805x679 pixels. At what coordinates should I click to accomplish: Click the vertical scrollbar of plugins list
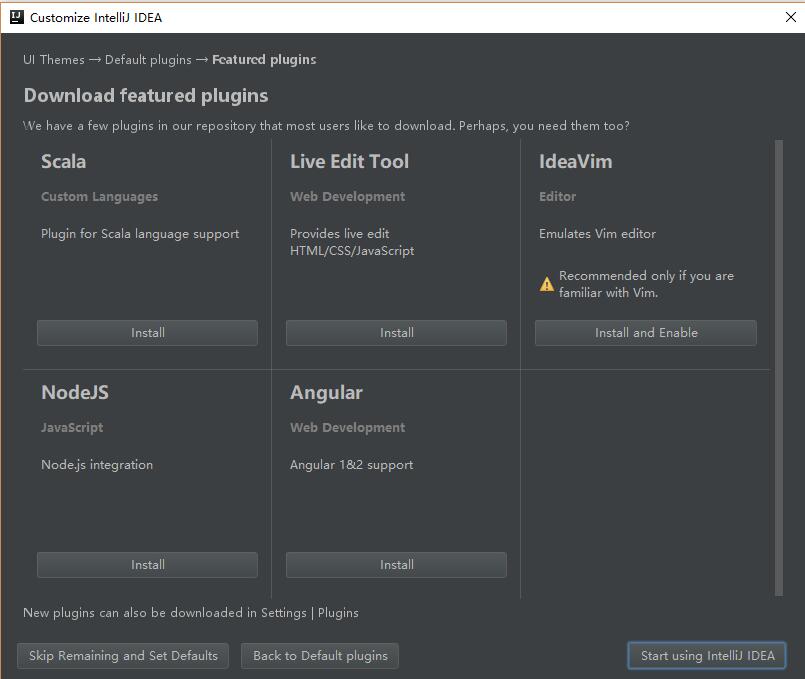779,368
